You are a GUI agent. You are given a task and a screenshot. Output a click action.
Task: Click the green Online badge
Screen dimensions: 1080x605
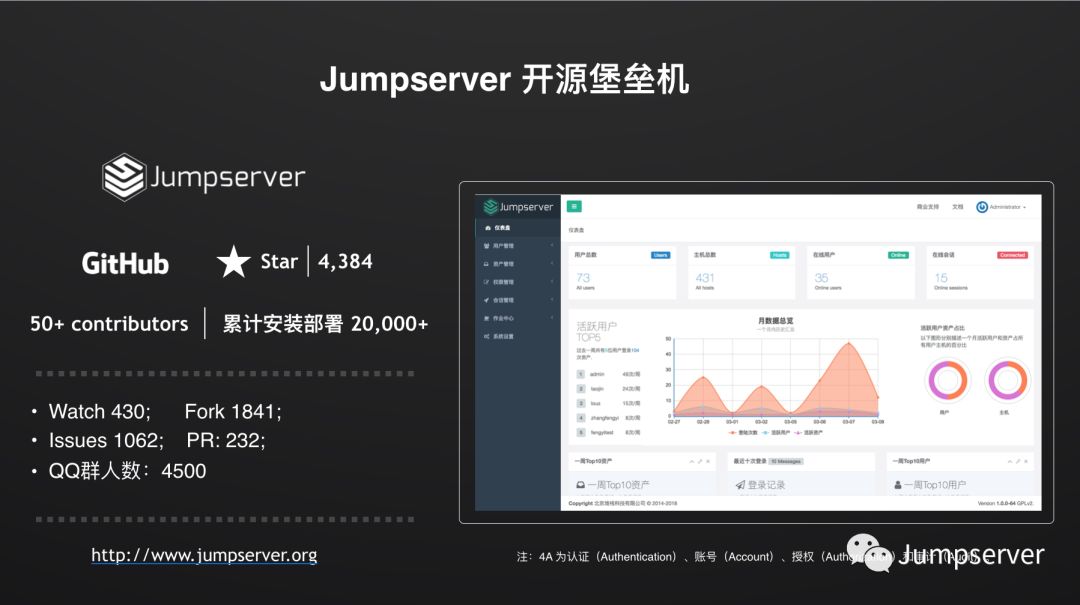898,255
